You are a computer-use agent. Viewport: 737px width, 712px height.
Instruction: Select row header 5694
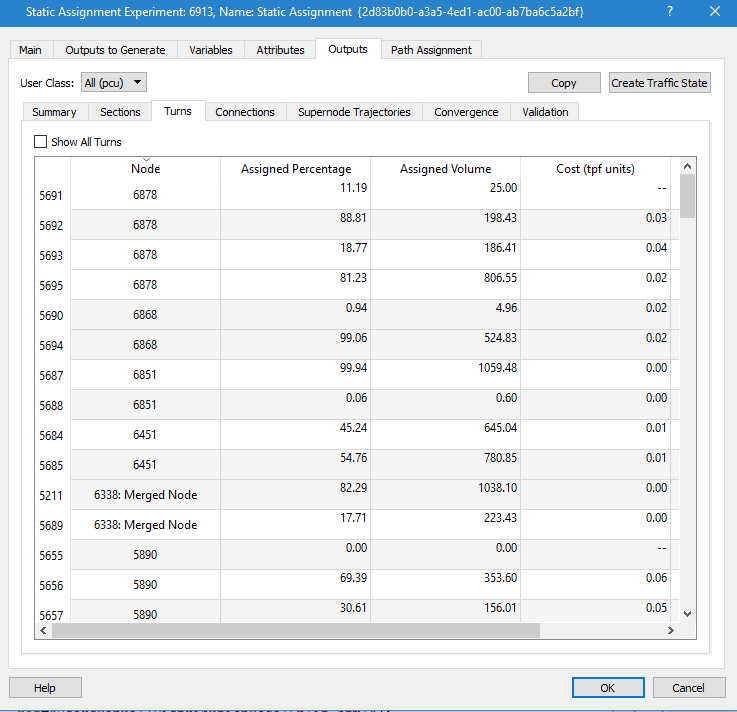(53, 345)
